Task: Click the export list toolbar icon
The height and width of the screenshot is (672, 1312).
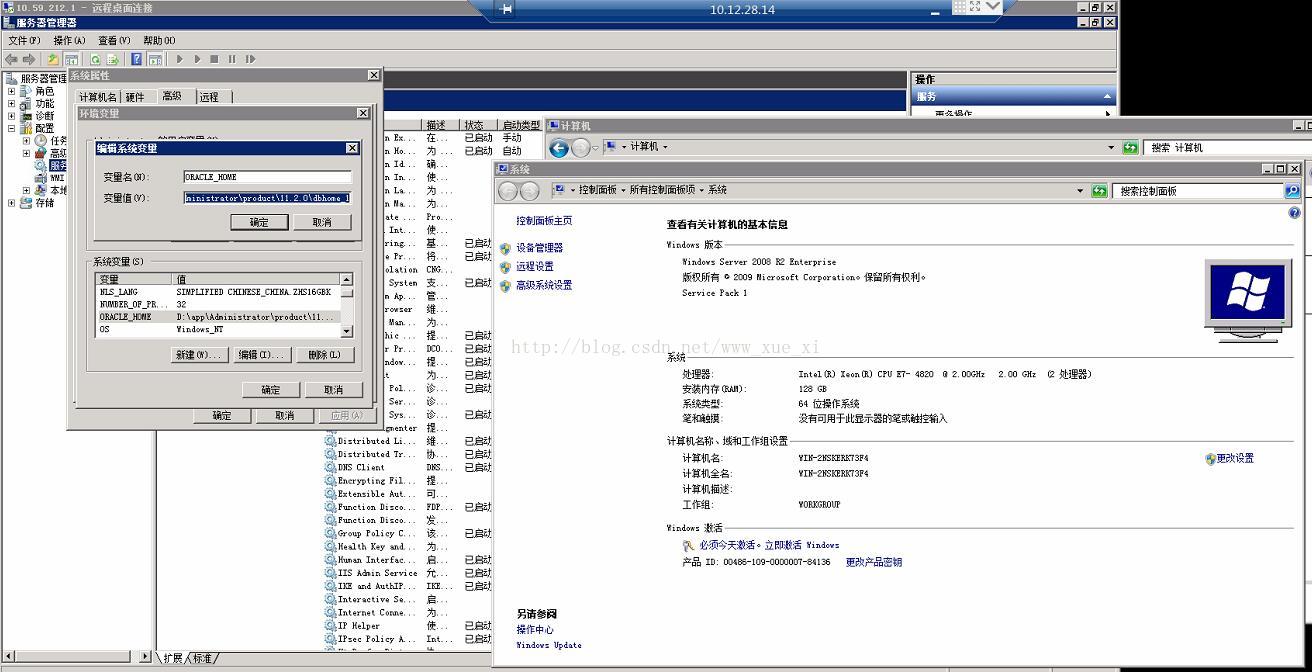Action: (113, 59)
